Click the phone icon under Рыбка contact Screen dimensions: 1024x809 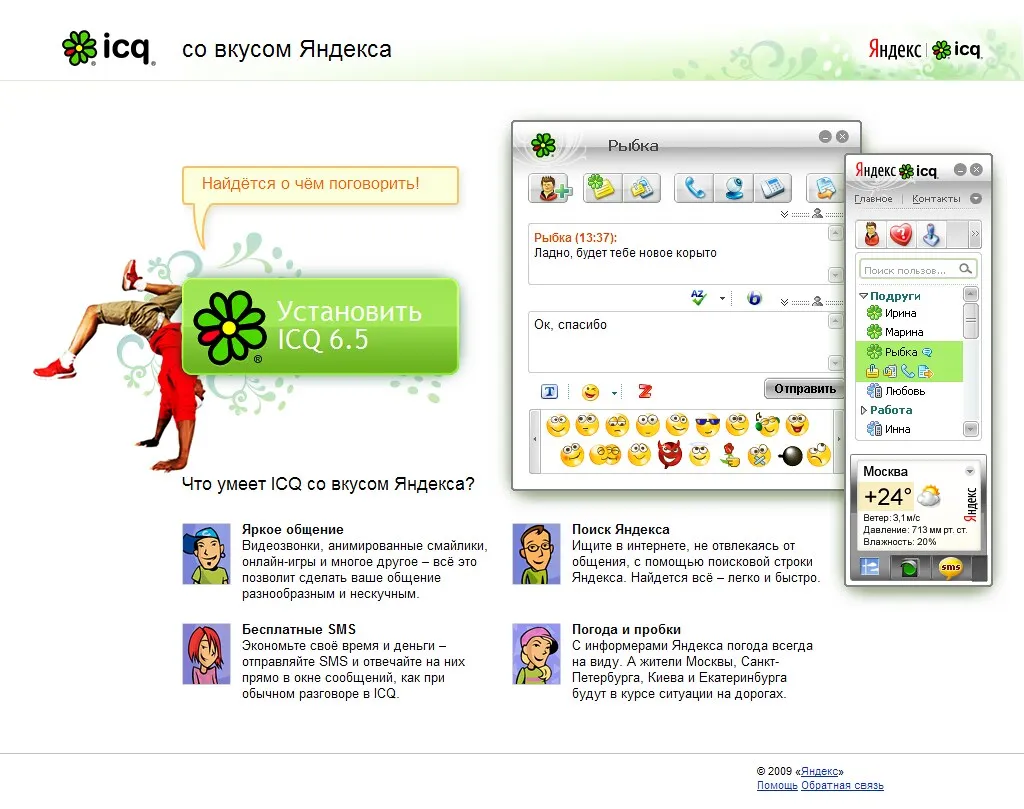point(908,372)
